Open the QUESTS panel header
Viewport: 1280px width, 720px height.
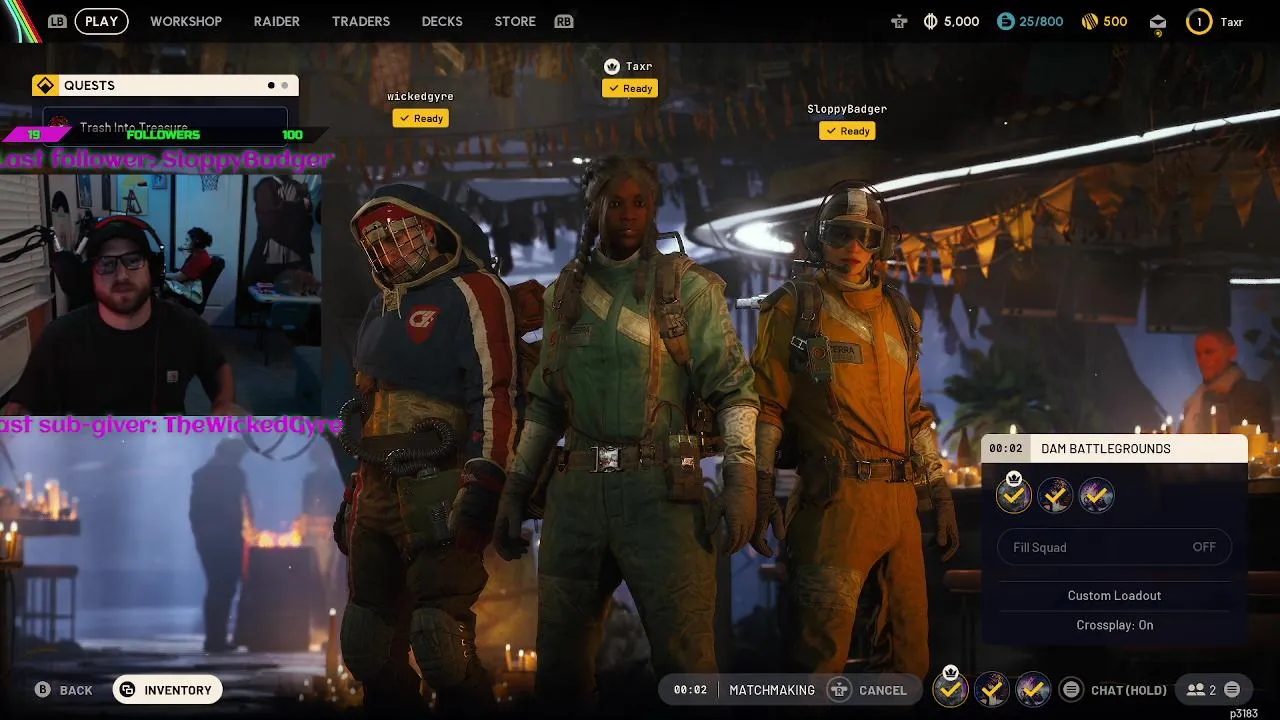tap(165, 85)
